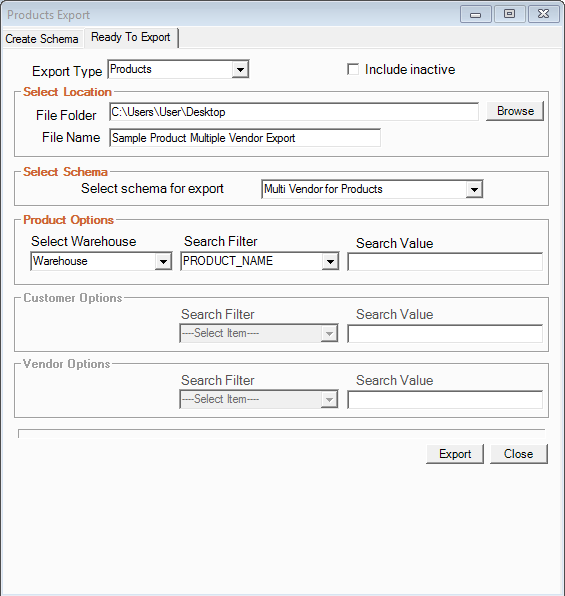This screenshot has width=565, height=596.
Task: Switch to the Create Schema tab
Action: click(42, 39)
